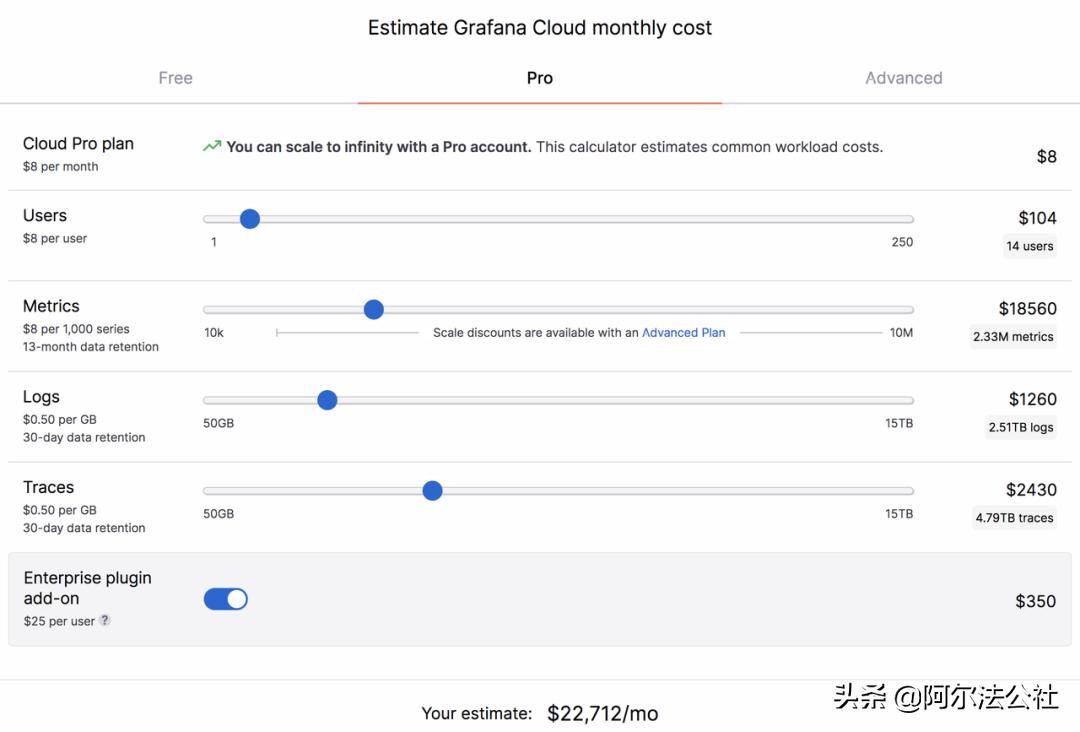Click the 4.79TB traces badge
The width and height of the screenshot is (1080, 732).
(1014, 518)
